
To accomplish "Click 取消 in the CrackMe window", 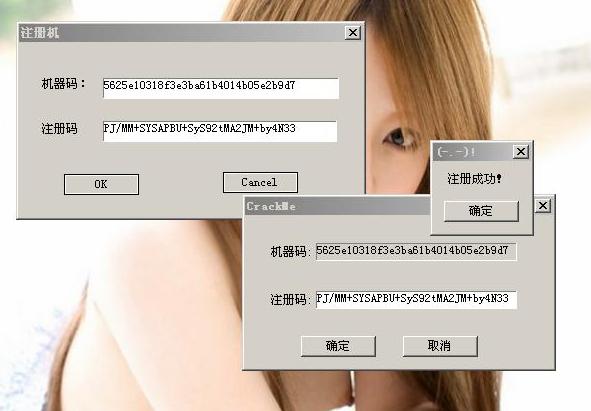I will [x=440, y=346].
